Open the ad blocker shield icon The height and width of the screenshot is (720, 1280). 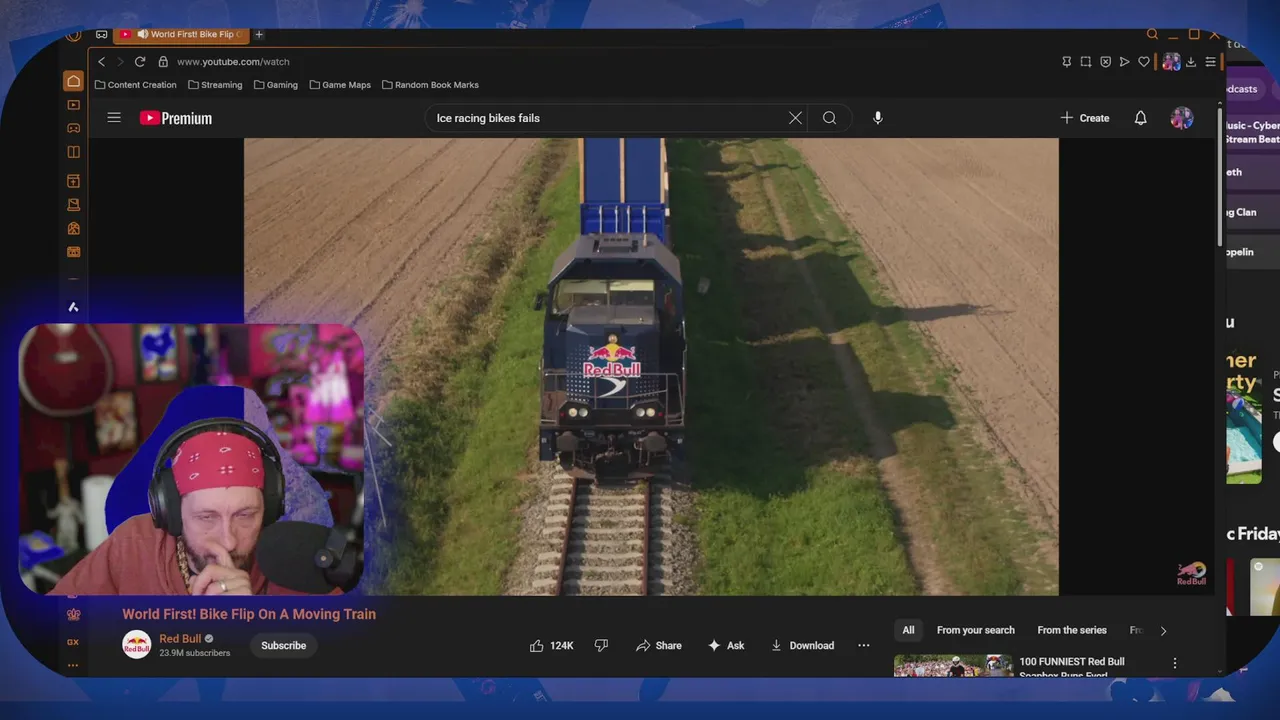[1105, 62]
